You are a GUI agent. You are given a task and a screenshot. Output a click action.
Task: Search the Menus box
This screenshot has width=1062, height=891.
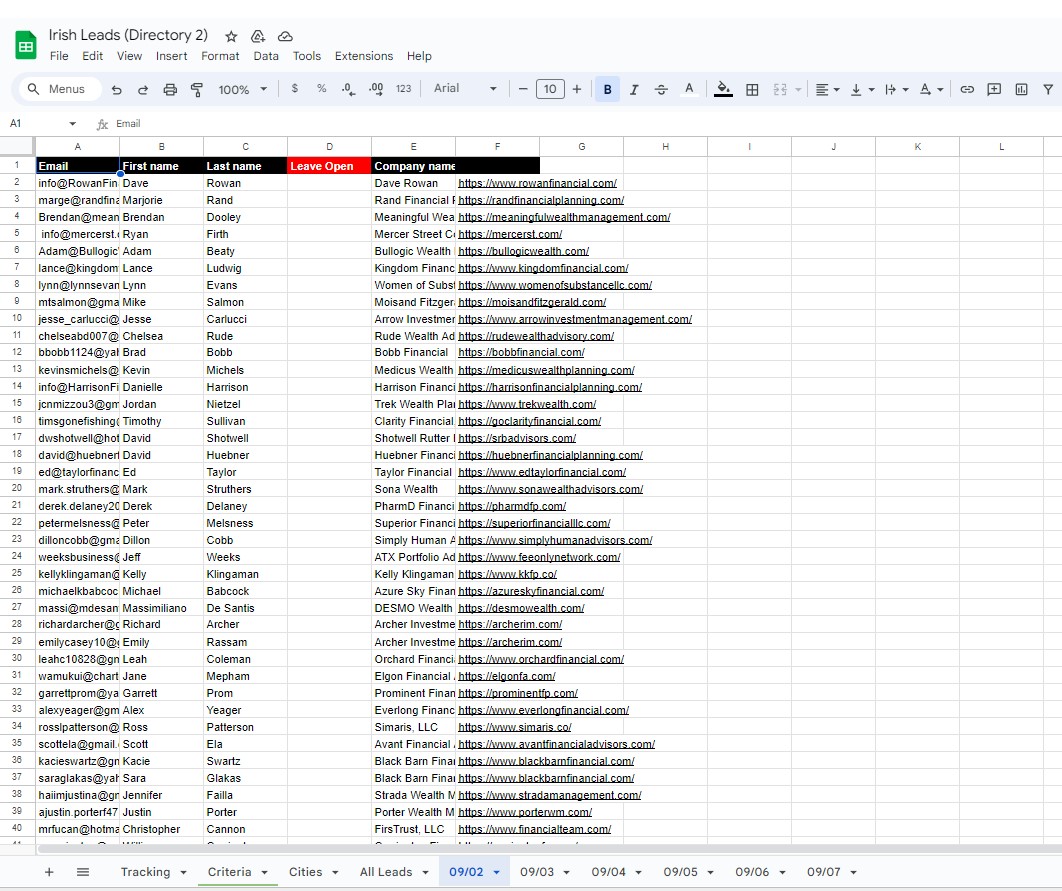[x=58, y=89]
